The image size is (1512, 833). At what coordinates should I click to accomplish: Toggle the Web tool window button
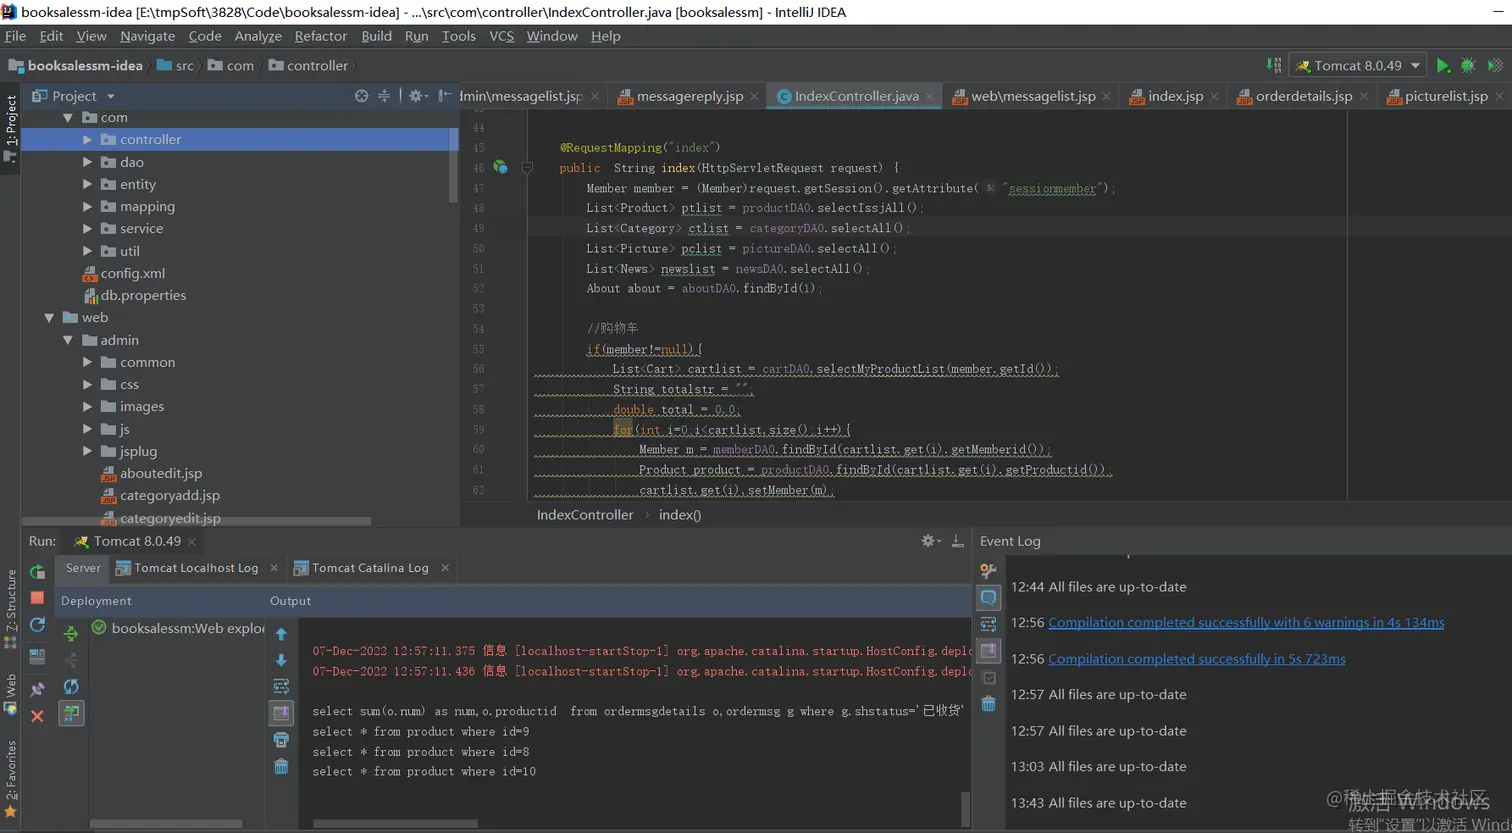[11, 695]
